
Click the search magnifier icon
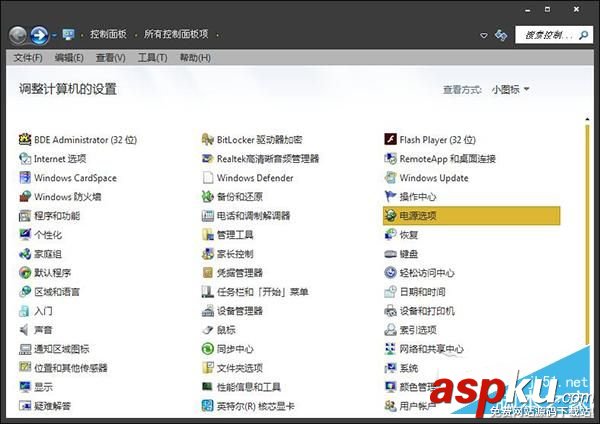point(584,35)
